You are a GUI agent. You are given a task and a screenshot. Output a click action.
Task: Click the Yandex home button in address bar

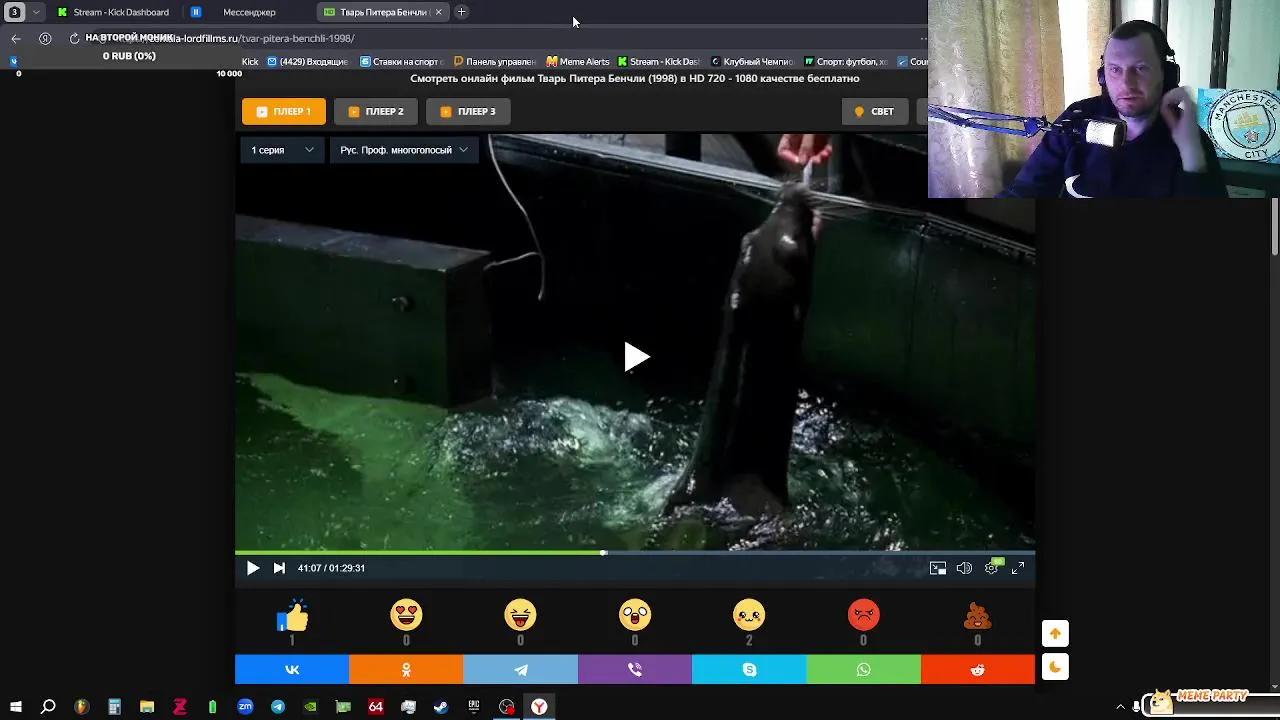click(45, 38)
